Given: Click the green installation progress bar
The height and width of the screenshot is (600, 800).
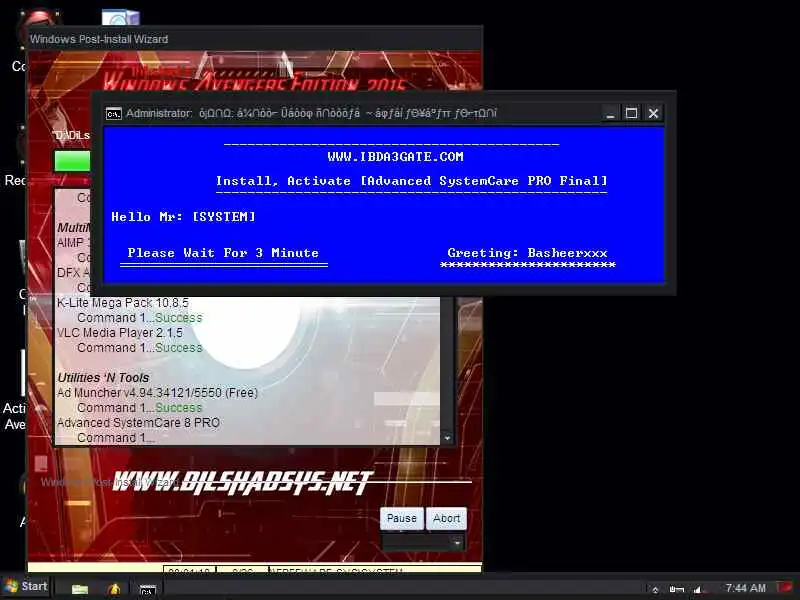Looking at the screenshot, I should (72, 161).
